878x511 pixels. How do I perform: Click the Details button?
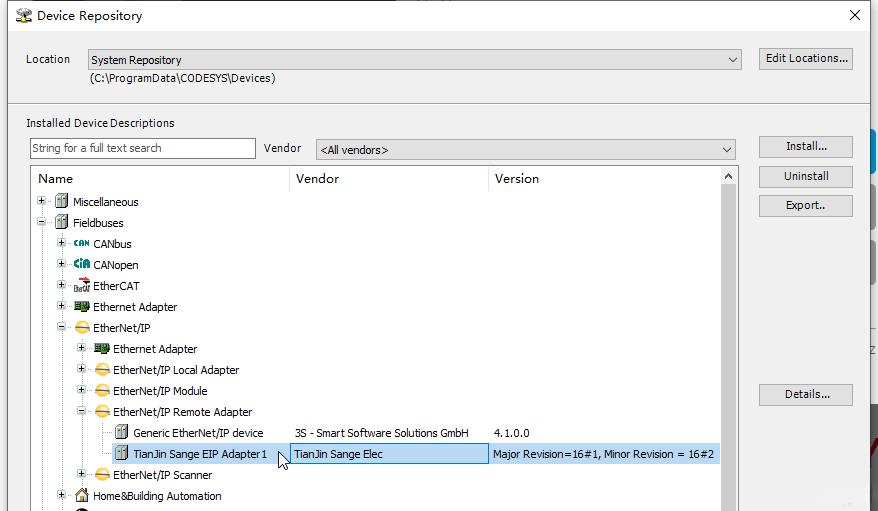pos(806,395)
